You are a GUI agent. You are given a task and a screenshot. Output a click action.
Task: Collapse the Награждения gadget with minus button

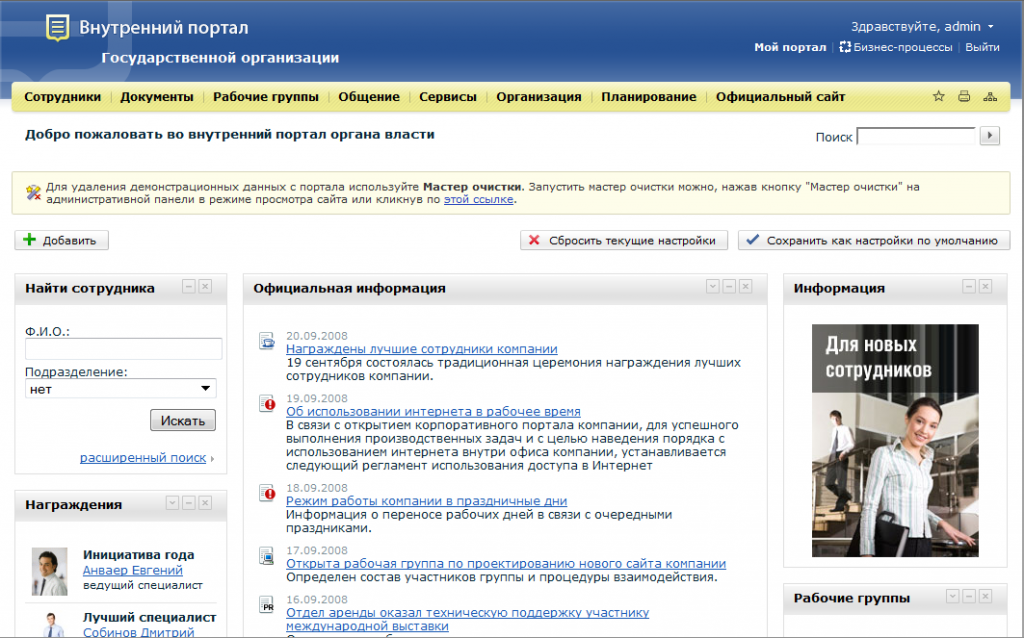coord(189,503)
